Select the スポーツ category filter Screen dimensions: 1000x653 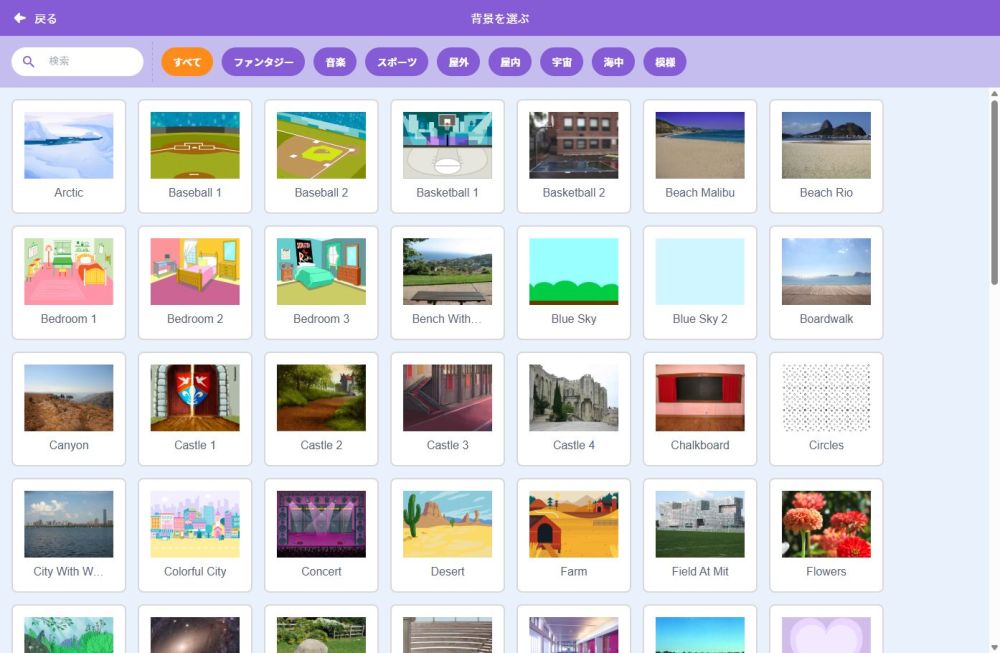[397, 62]
